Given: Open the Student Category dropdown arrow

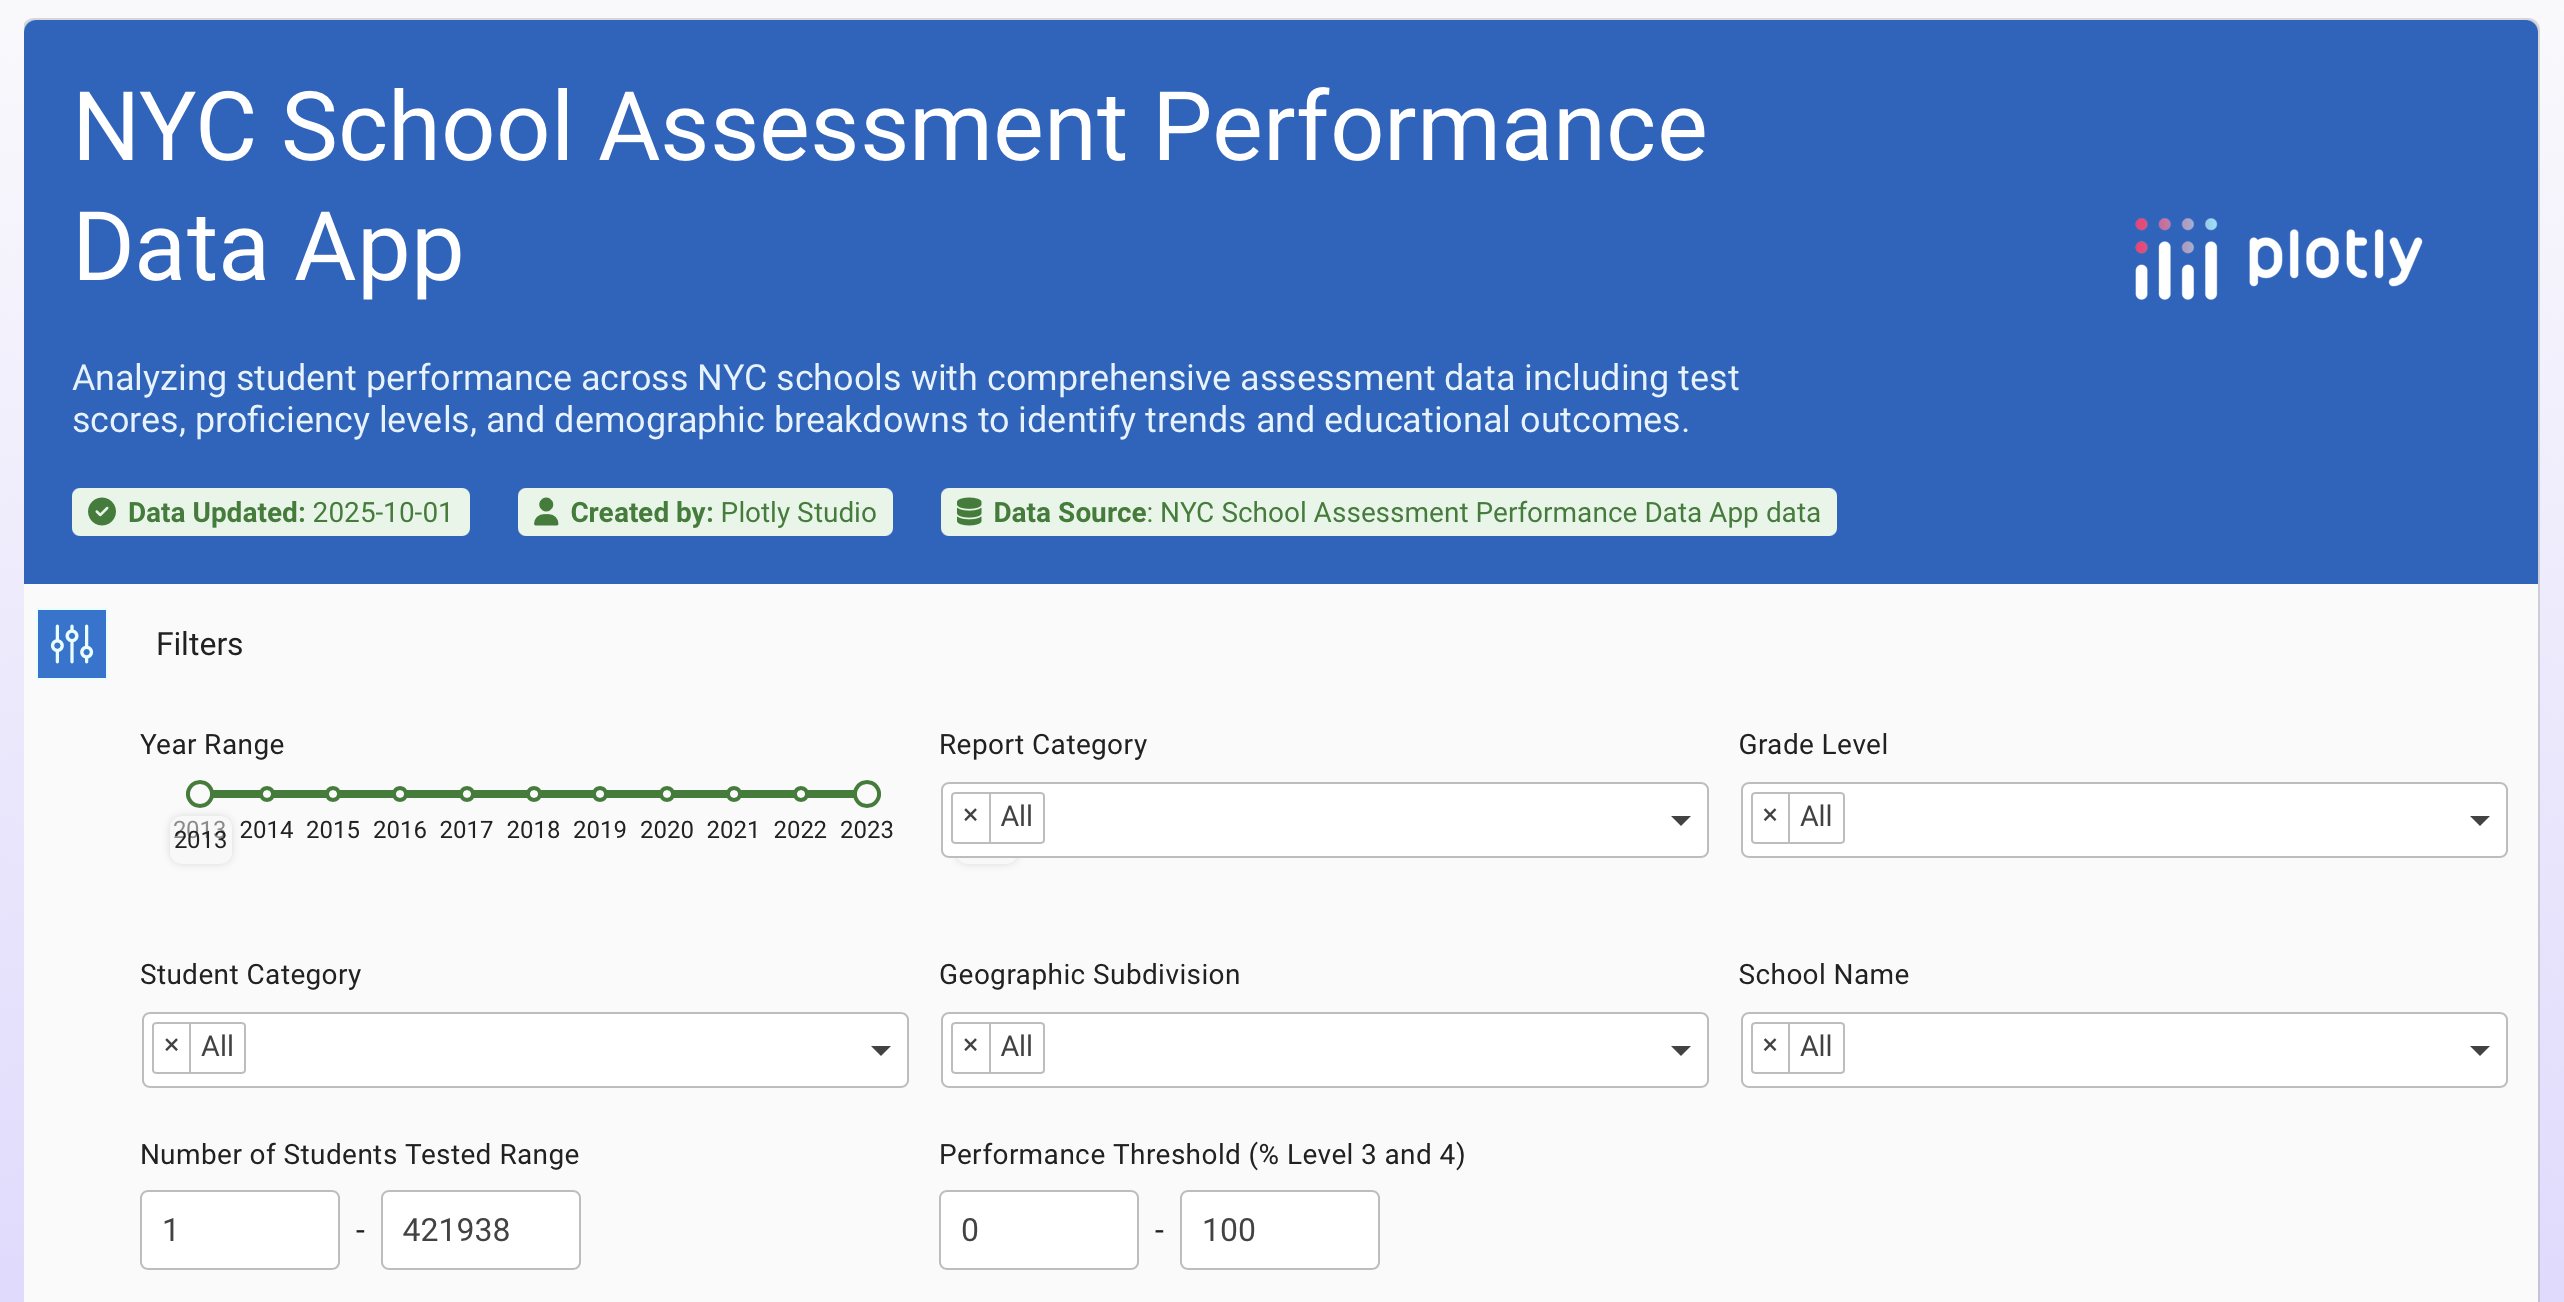Looking at the screenshot, I should (880, 1050).
